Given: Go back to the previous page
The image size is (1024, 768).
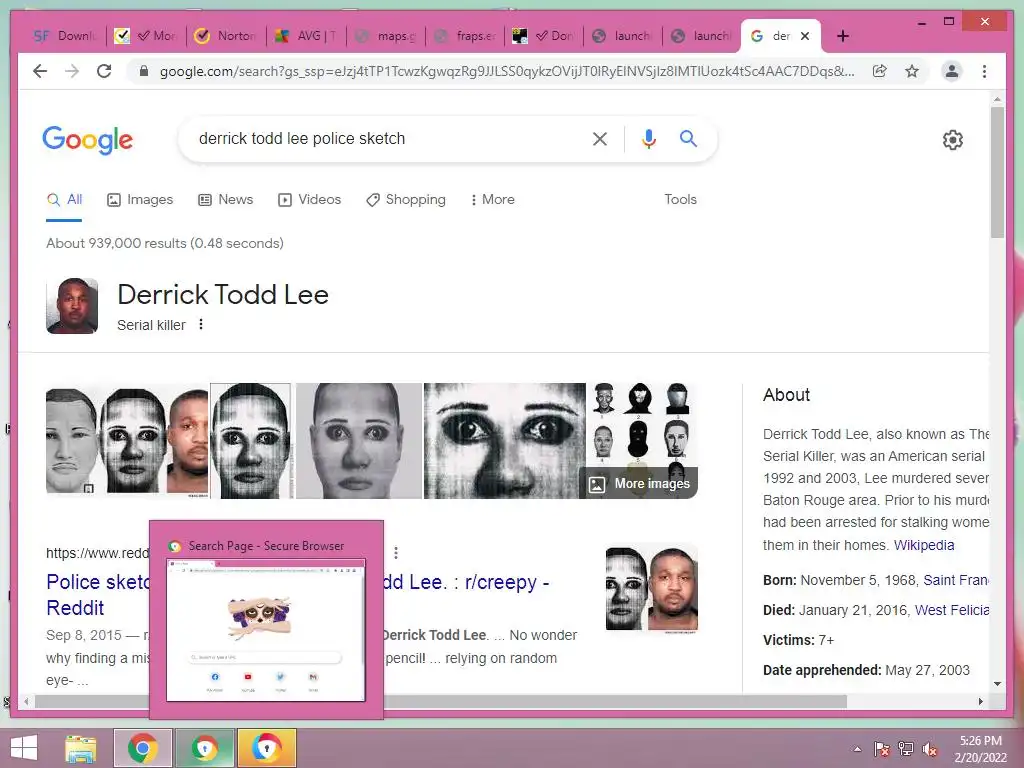Looking at the screenshot, I should pos(40,71).
